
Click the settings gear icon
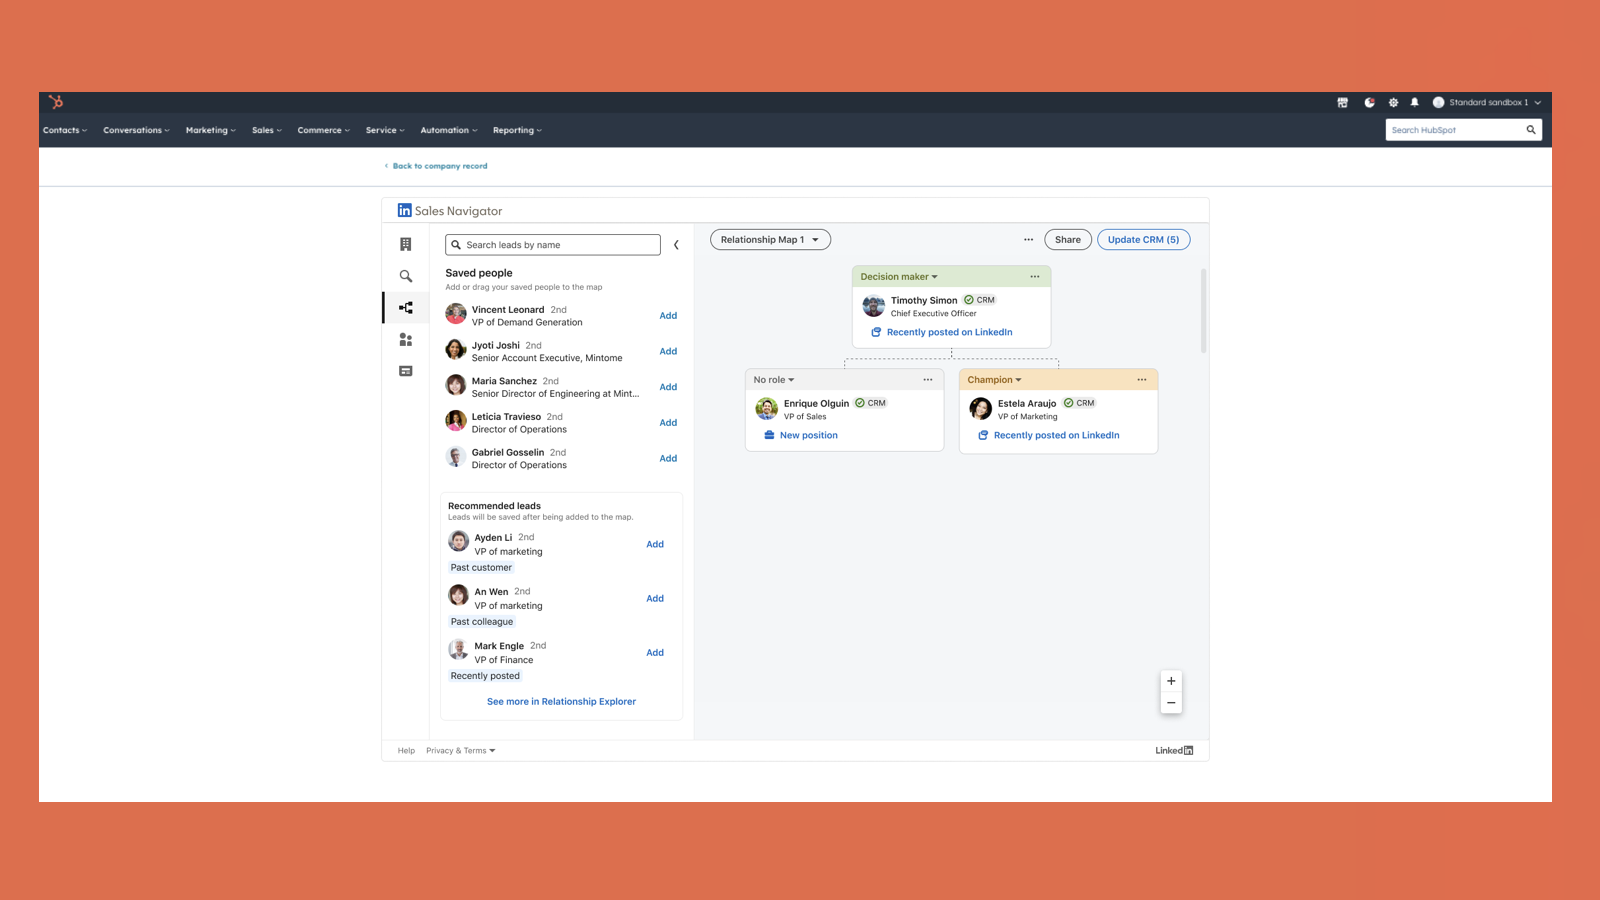(1393, 102)
